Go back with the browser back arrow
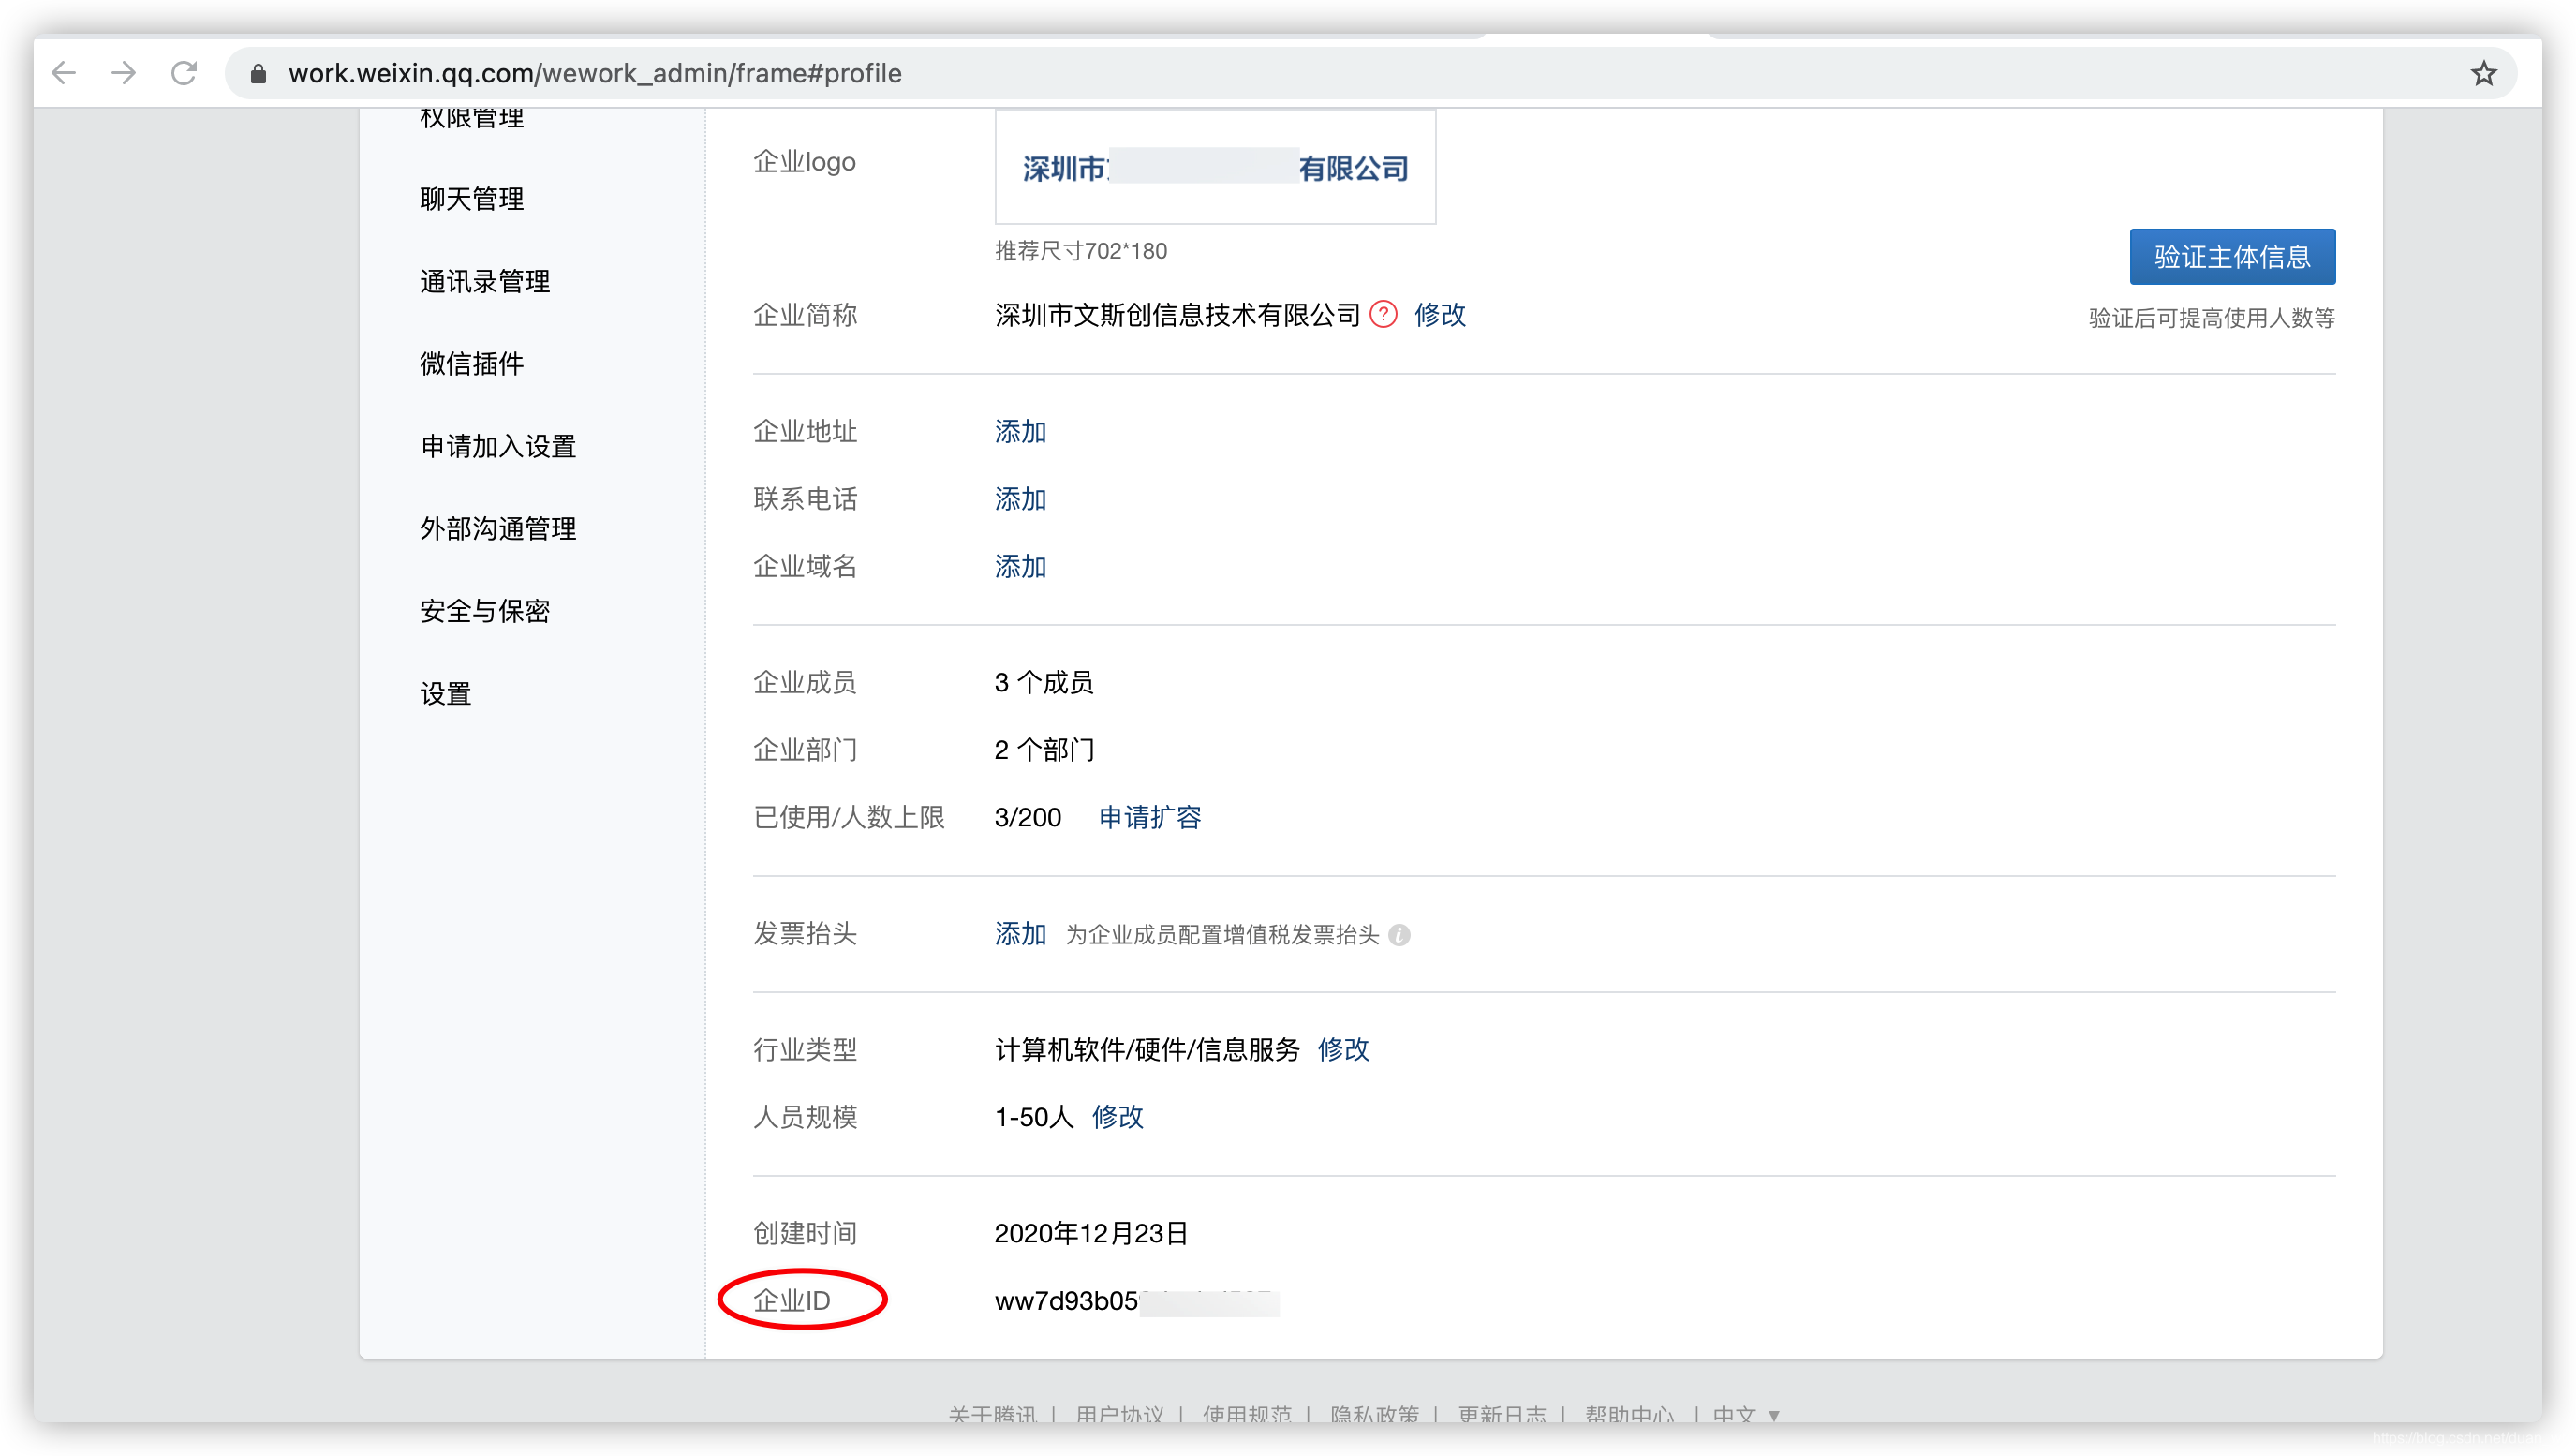Viewport: 2576px width, 1456px height. pos(64,73)
